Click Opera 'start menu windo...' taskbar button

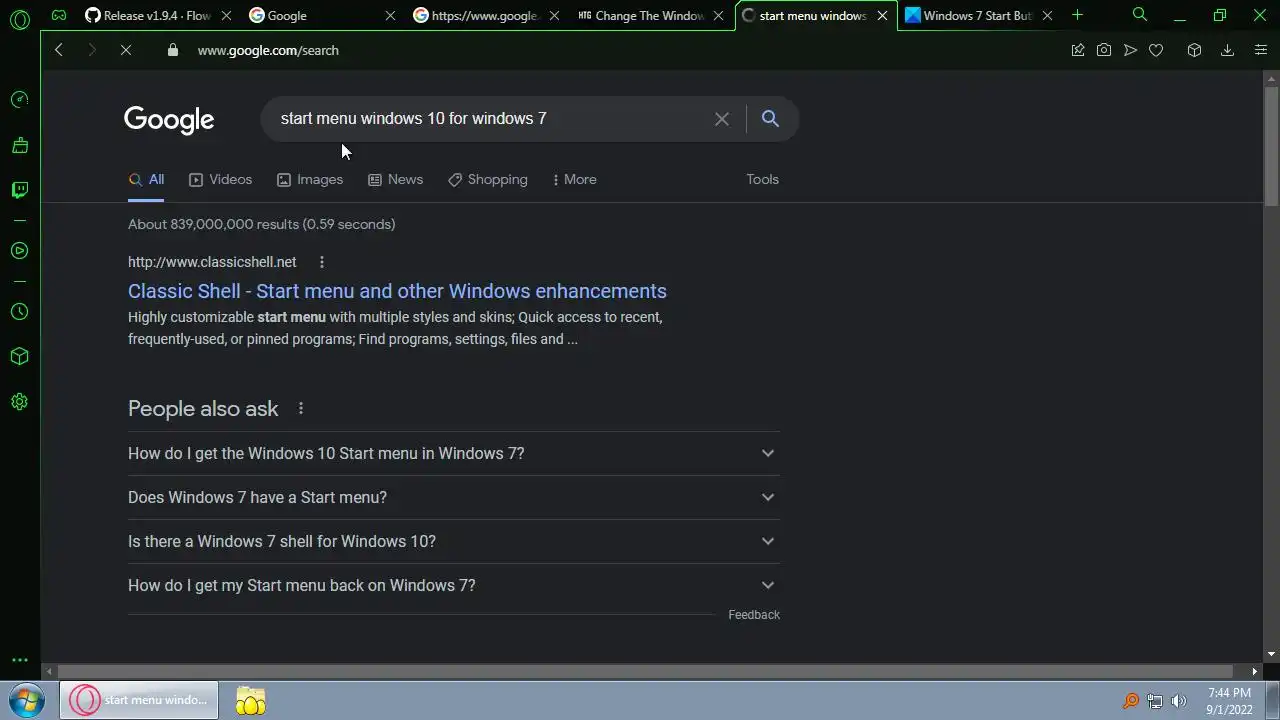pyautogui.click(x=139, y=700)
